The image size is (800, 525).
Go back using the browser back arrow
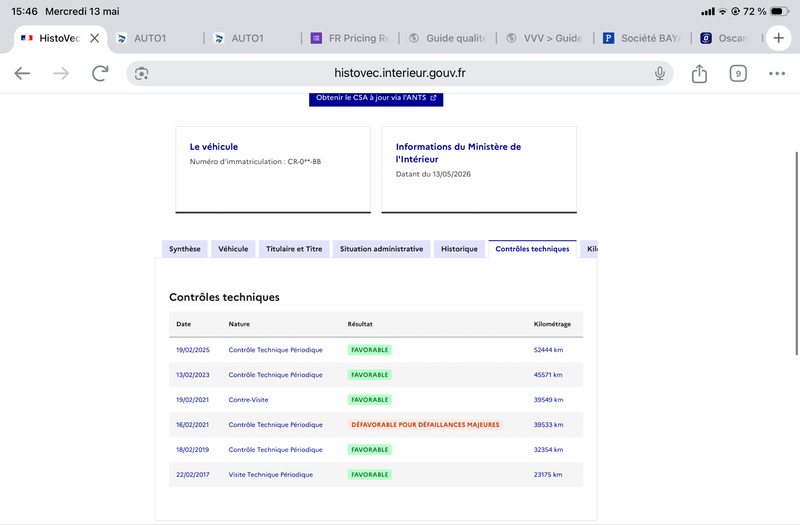[22, 73]
